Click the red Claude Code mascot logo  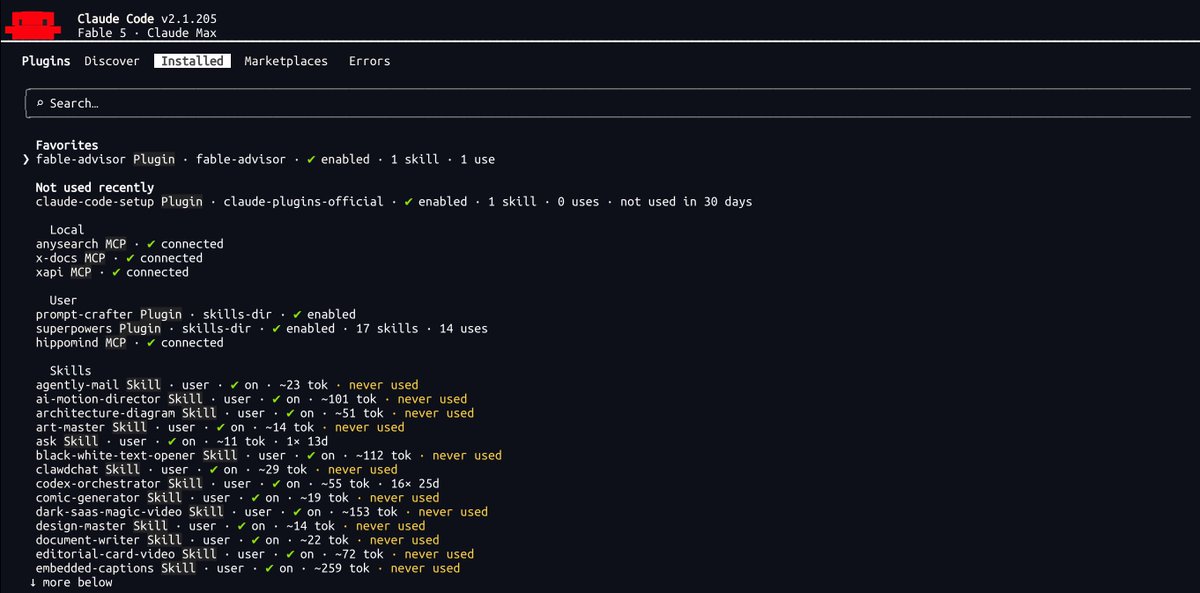(34, 24)
